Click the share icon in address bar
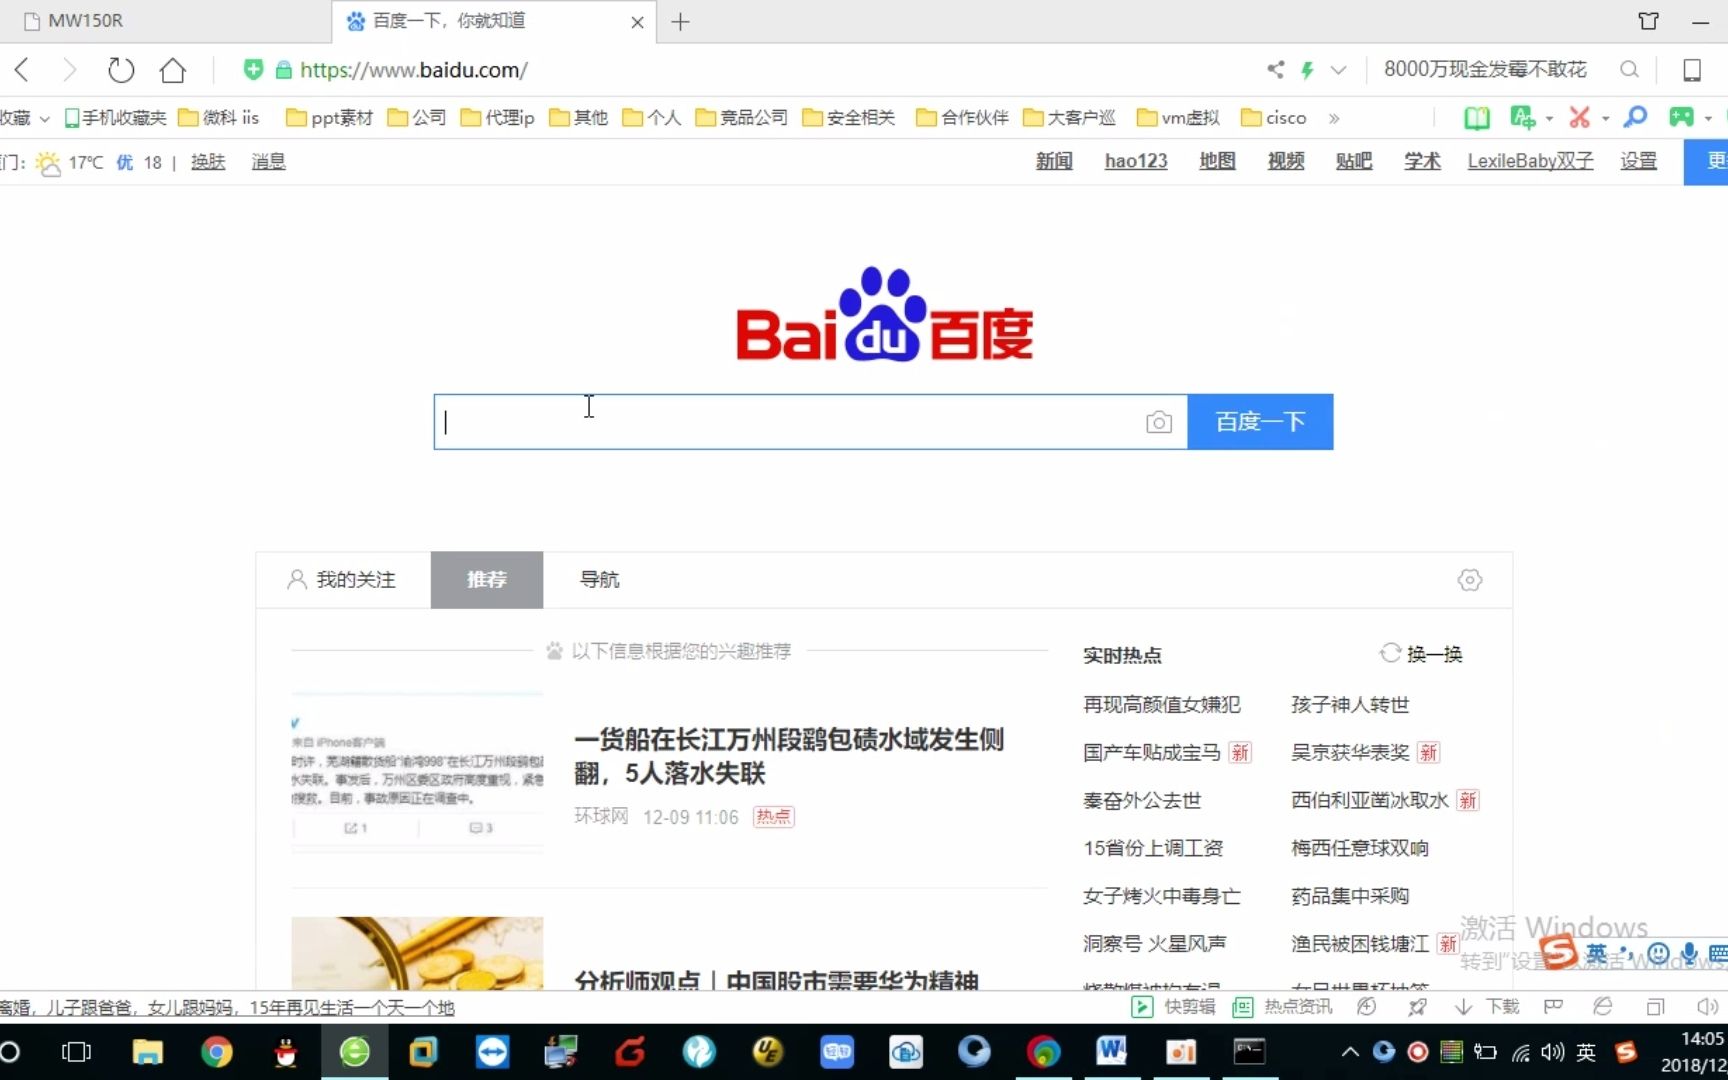The height and width of the screenshot is (1080, 1728). click(x=1276, y=69)
